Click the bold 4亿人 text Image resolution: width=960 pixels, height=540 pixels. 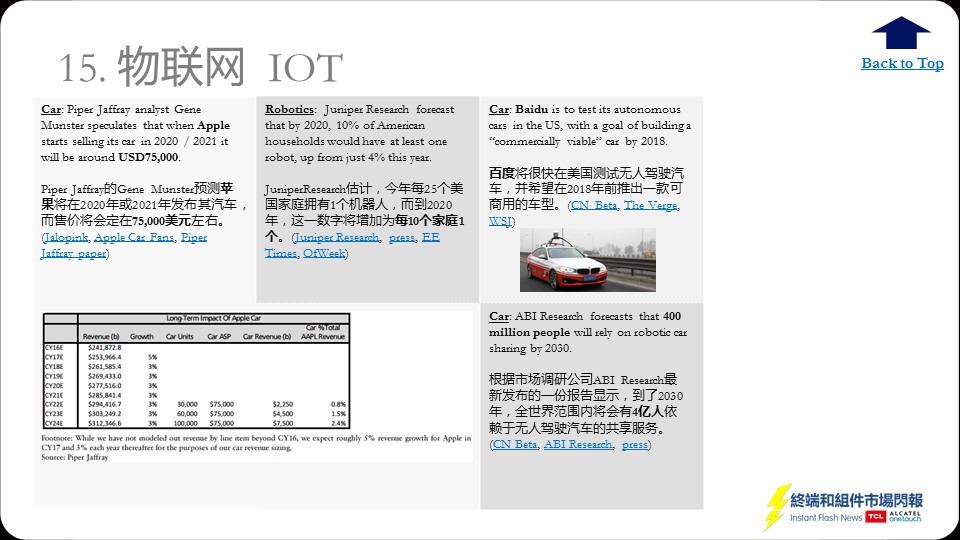(x=648, y=412)
